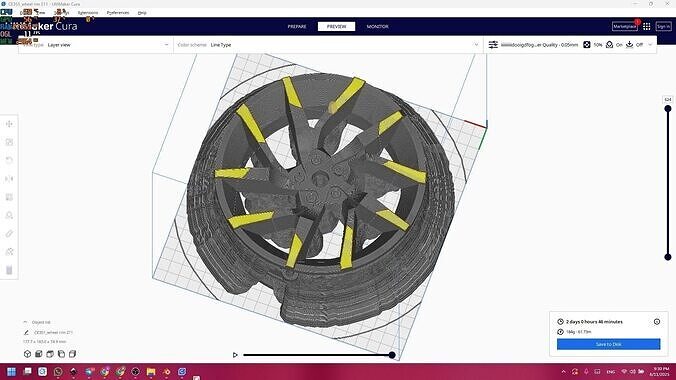Expand the print settings panel chevron

[x=650, y=44]
